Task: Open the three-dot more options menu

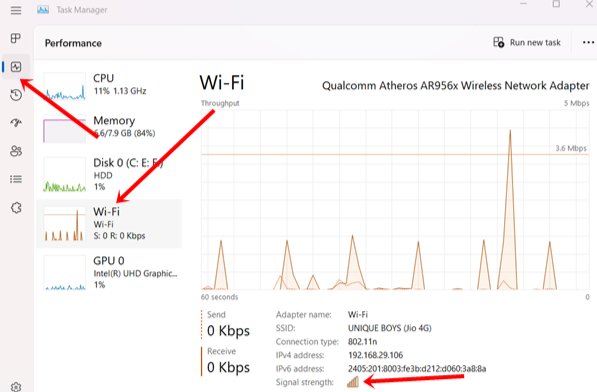Action: (588, 43)
